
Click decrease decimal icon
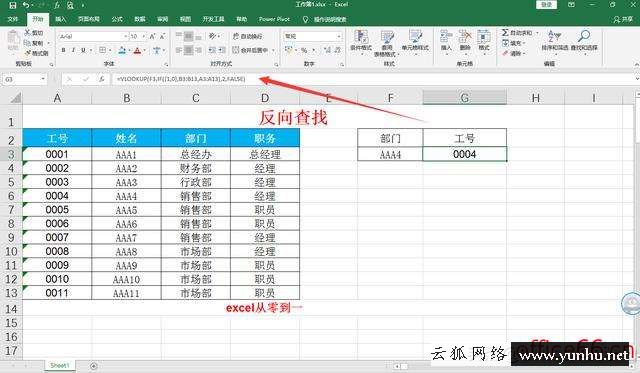pos(338,50)
